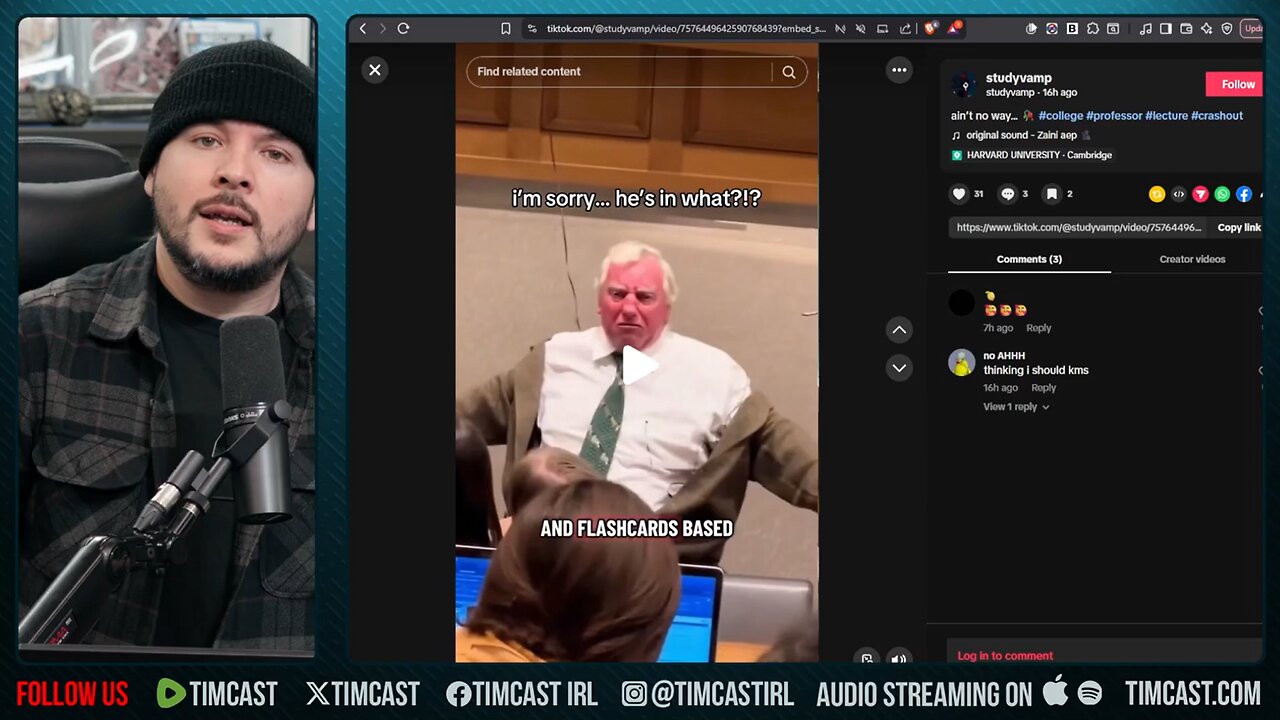This screenshot has height=720, width=1280.
Task: Click the browser Update button
Action: [x=1252, y=29]
